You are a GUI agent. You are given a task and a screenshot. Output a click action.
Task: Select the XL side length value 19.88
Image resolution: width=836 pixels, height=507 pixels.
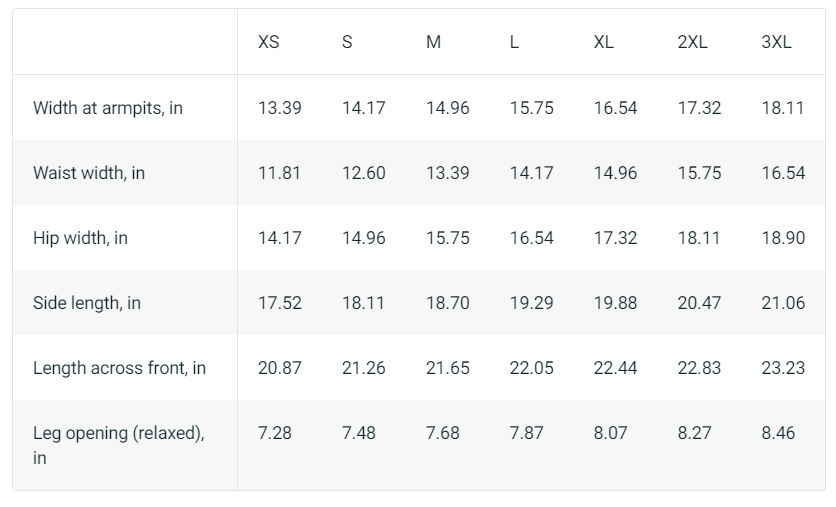point(615,303)
